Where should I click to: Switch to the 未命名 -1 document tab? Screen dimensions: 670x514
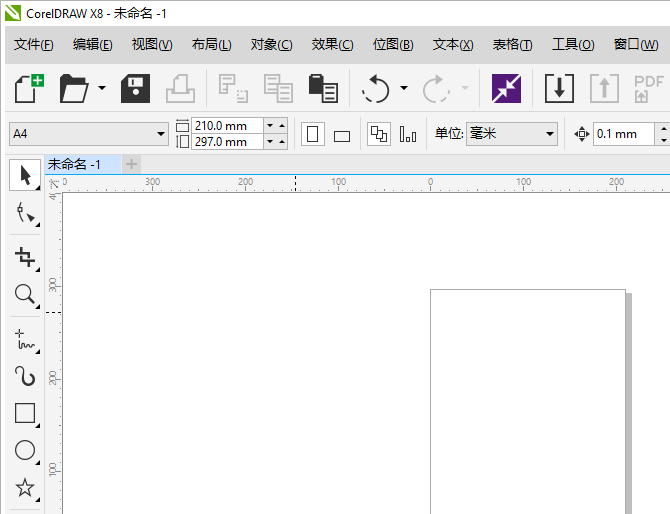click(82, 164)
